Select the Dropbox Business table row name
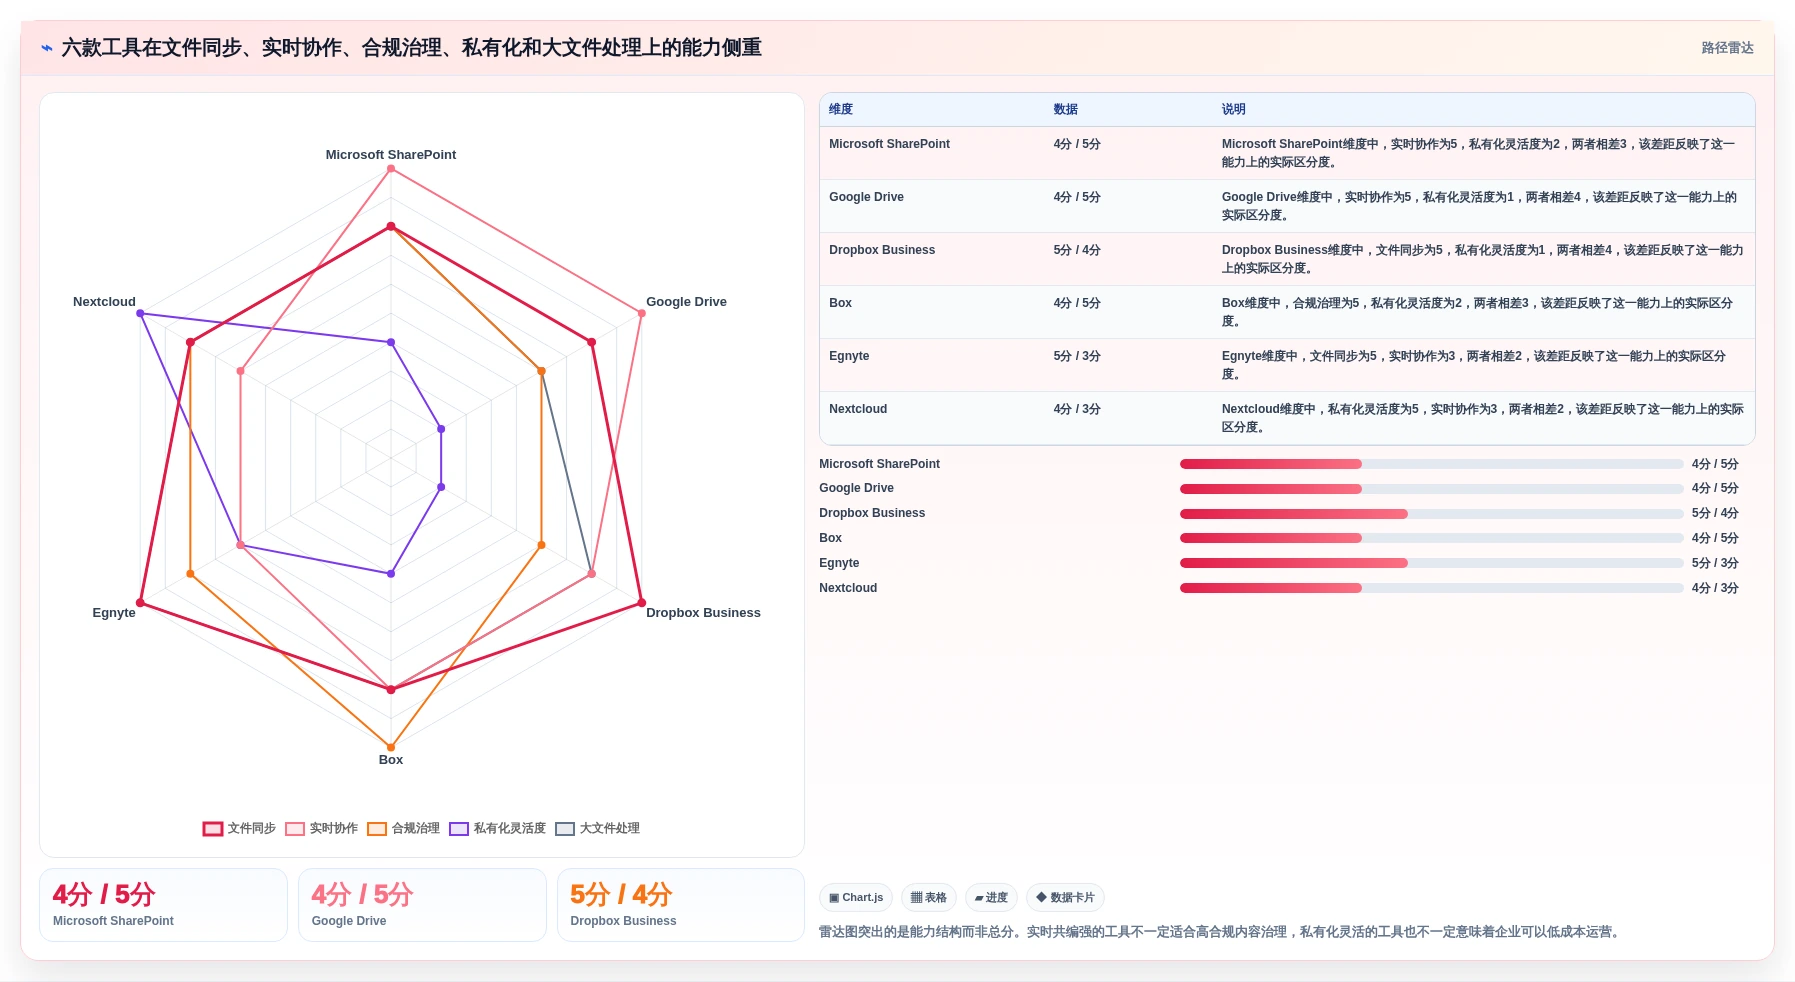The height and width of the screenshot is (982, 1795). (x=882, y=250)
